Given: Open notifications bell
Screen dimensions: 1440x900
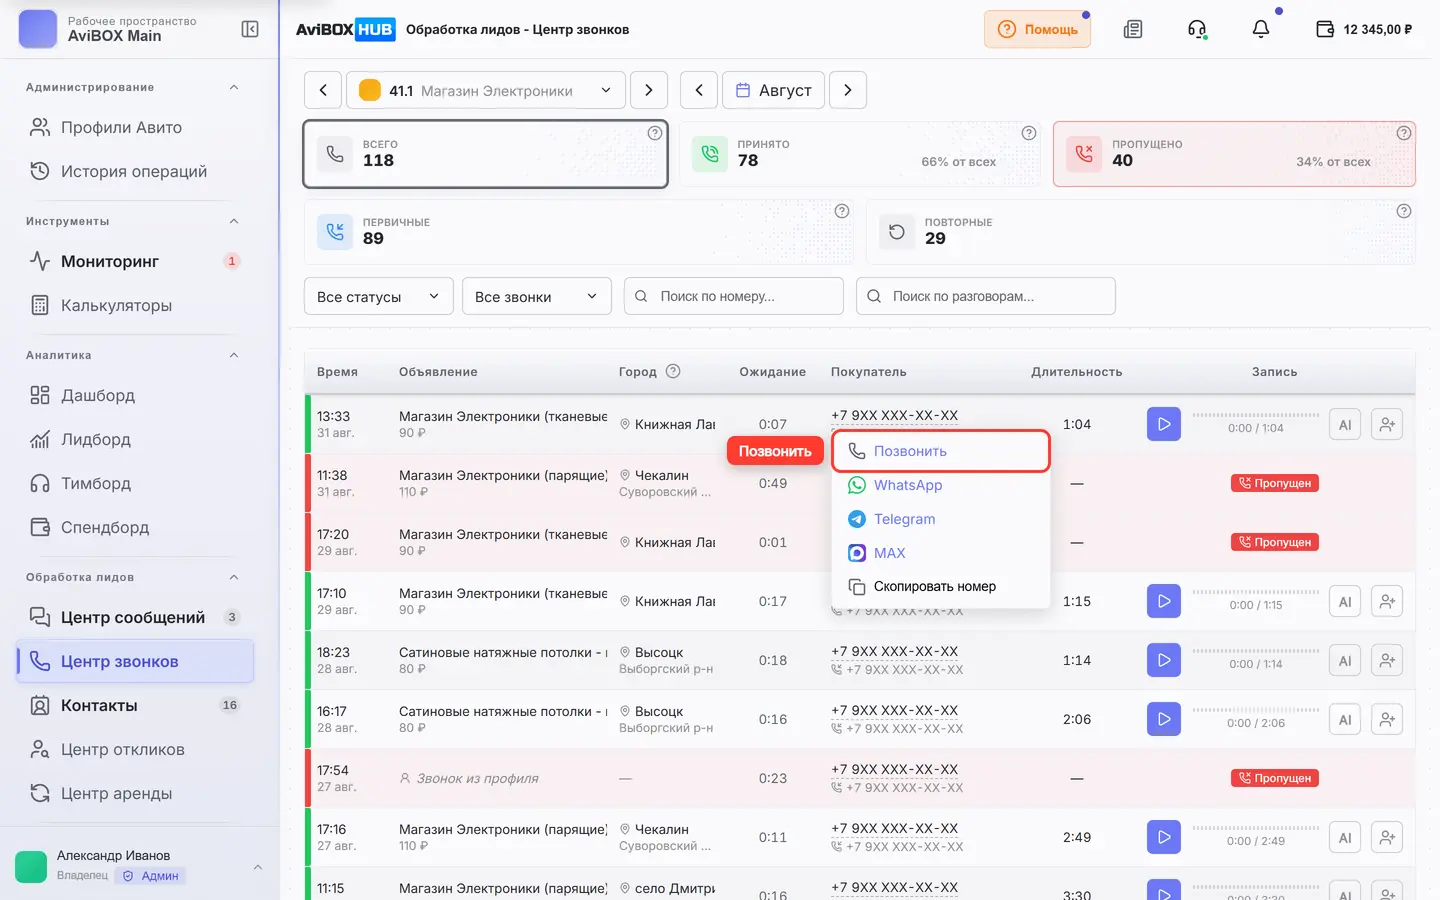Looking at the screenshot, I should coord(1261,29).
